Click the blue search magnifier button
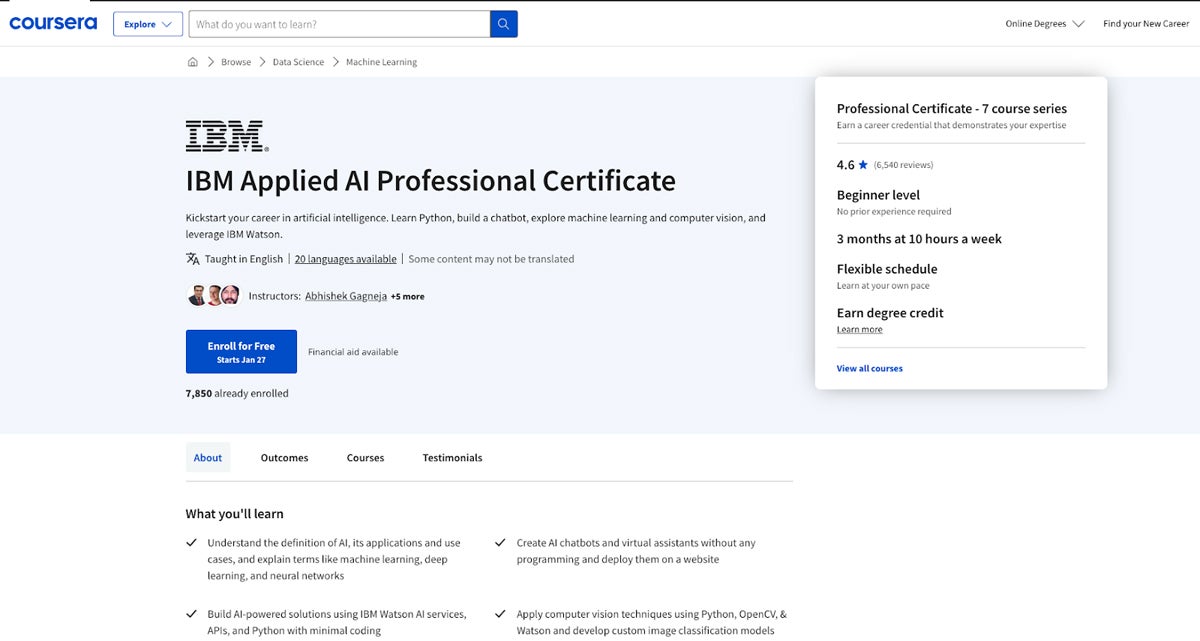Screen dimensions: 1200x641 (x=504, y=24)
